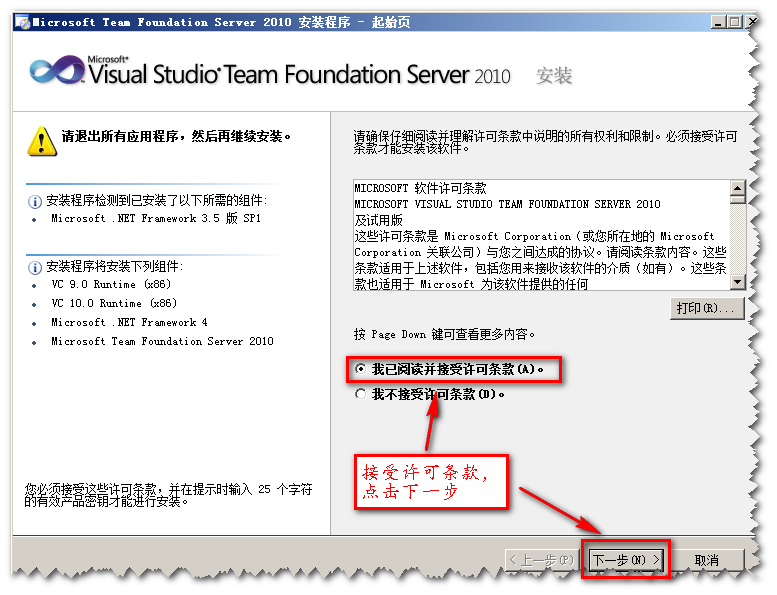Click the license line MICROSOFT 软件许可条款
Screen dimensions: 777x595
point(421,188)
